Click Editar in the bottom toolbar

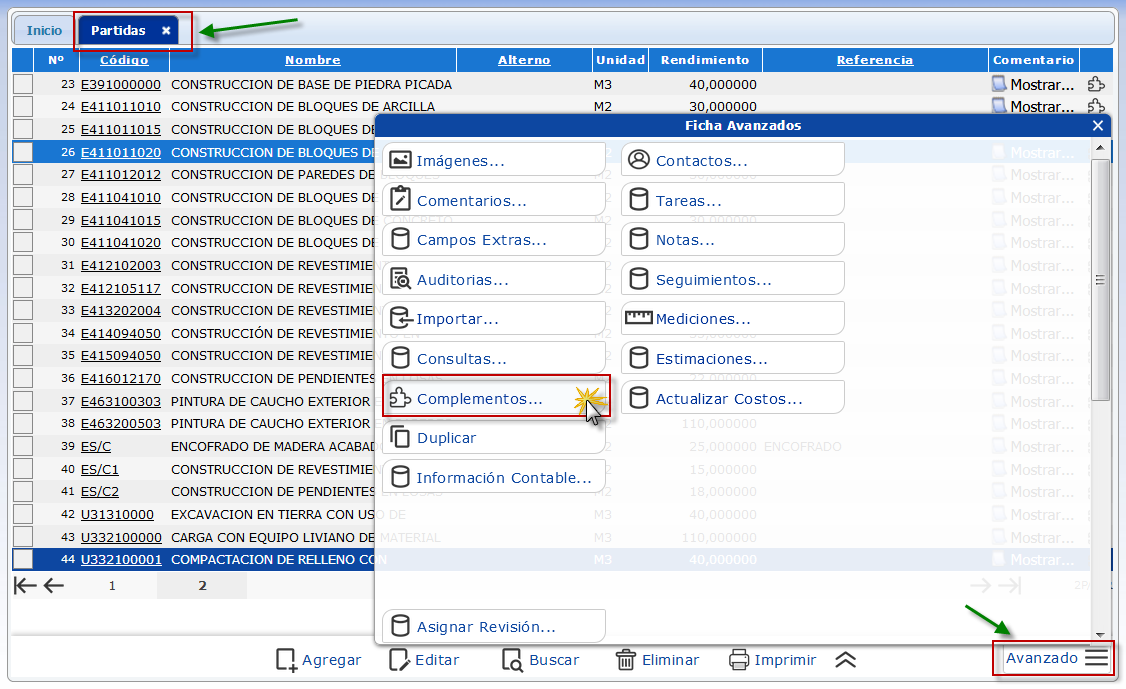(424, 660)
